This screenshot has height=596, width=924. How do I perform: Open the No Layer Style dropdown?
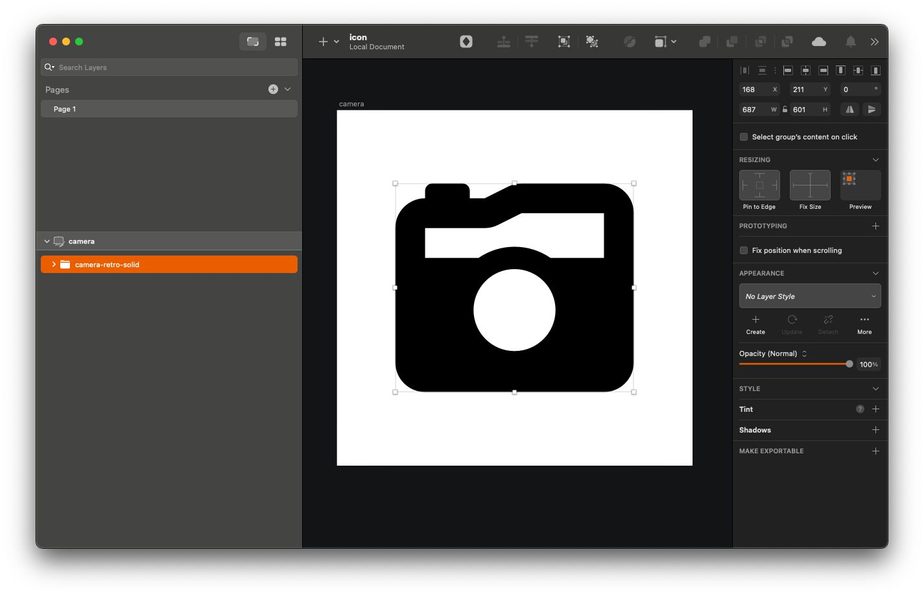(809, 296)
